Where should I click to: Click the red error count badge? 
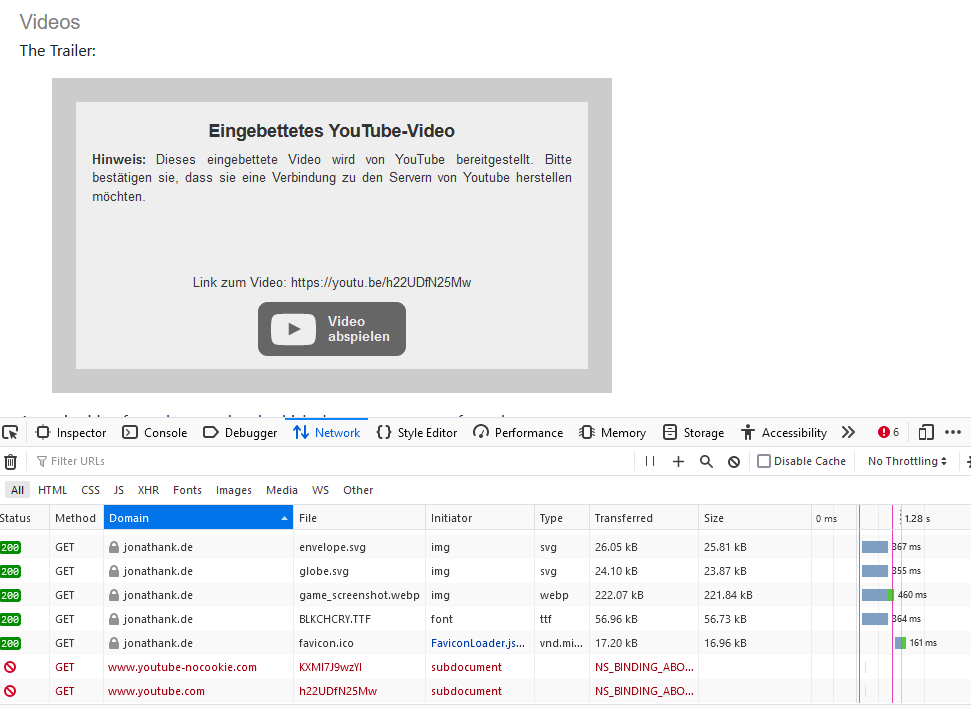888,433
